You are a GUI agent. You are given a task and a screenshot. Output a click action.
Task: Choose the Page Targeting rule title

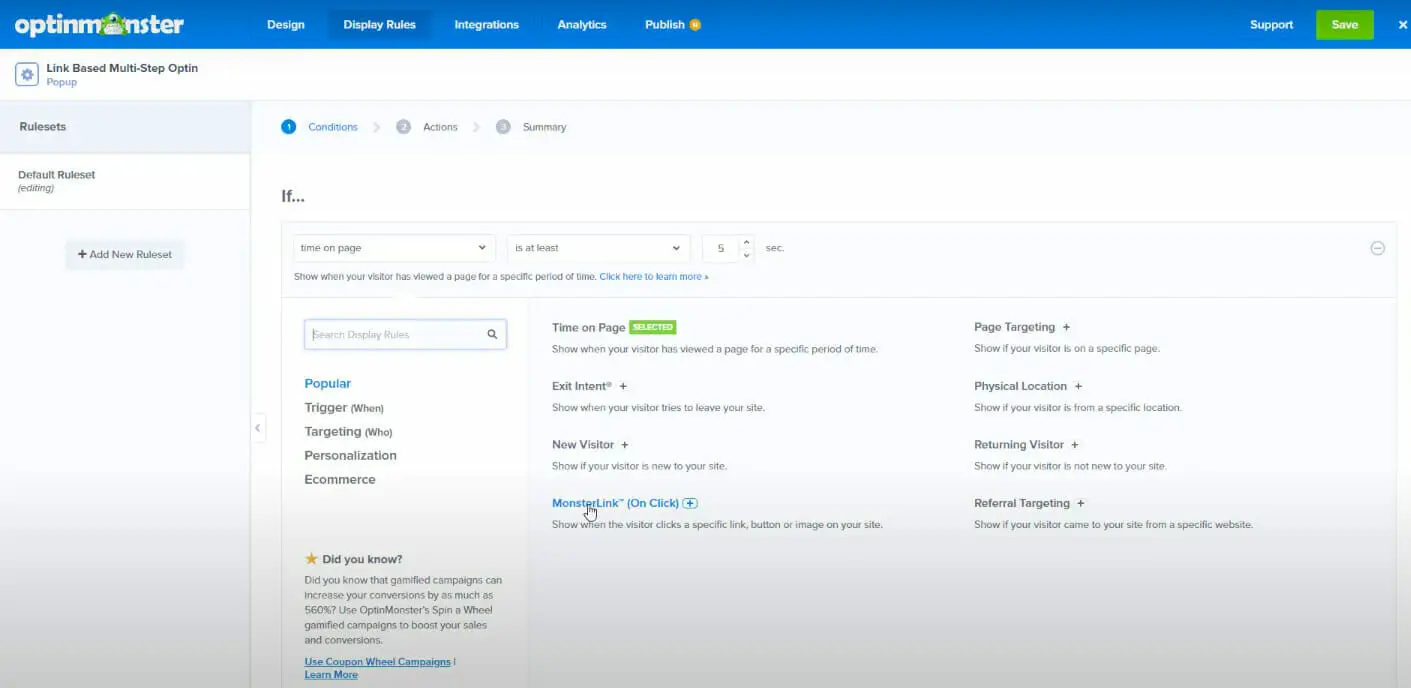point(1015,327)
